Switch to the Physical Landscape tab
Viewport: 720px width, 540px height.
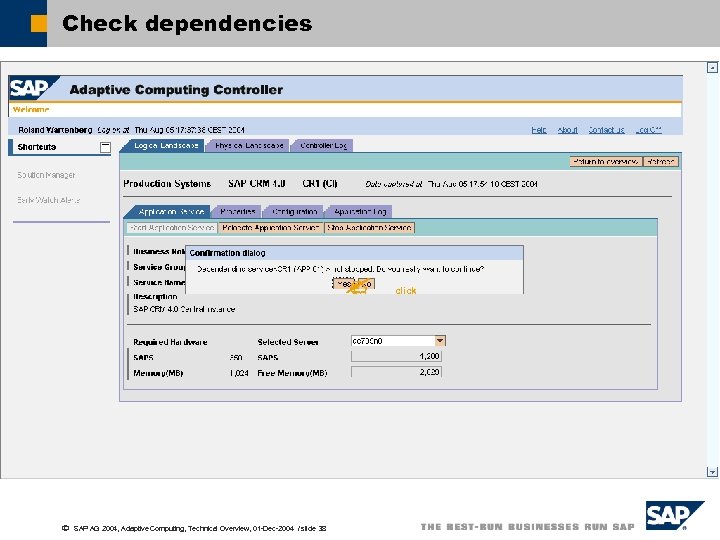[x=249, y=146]
